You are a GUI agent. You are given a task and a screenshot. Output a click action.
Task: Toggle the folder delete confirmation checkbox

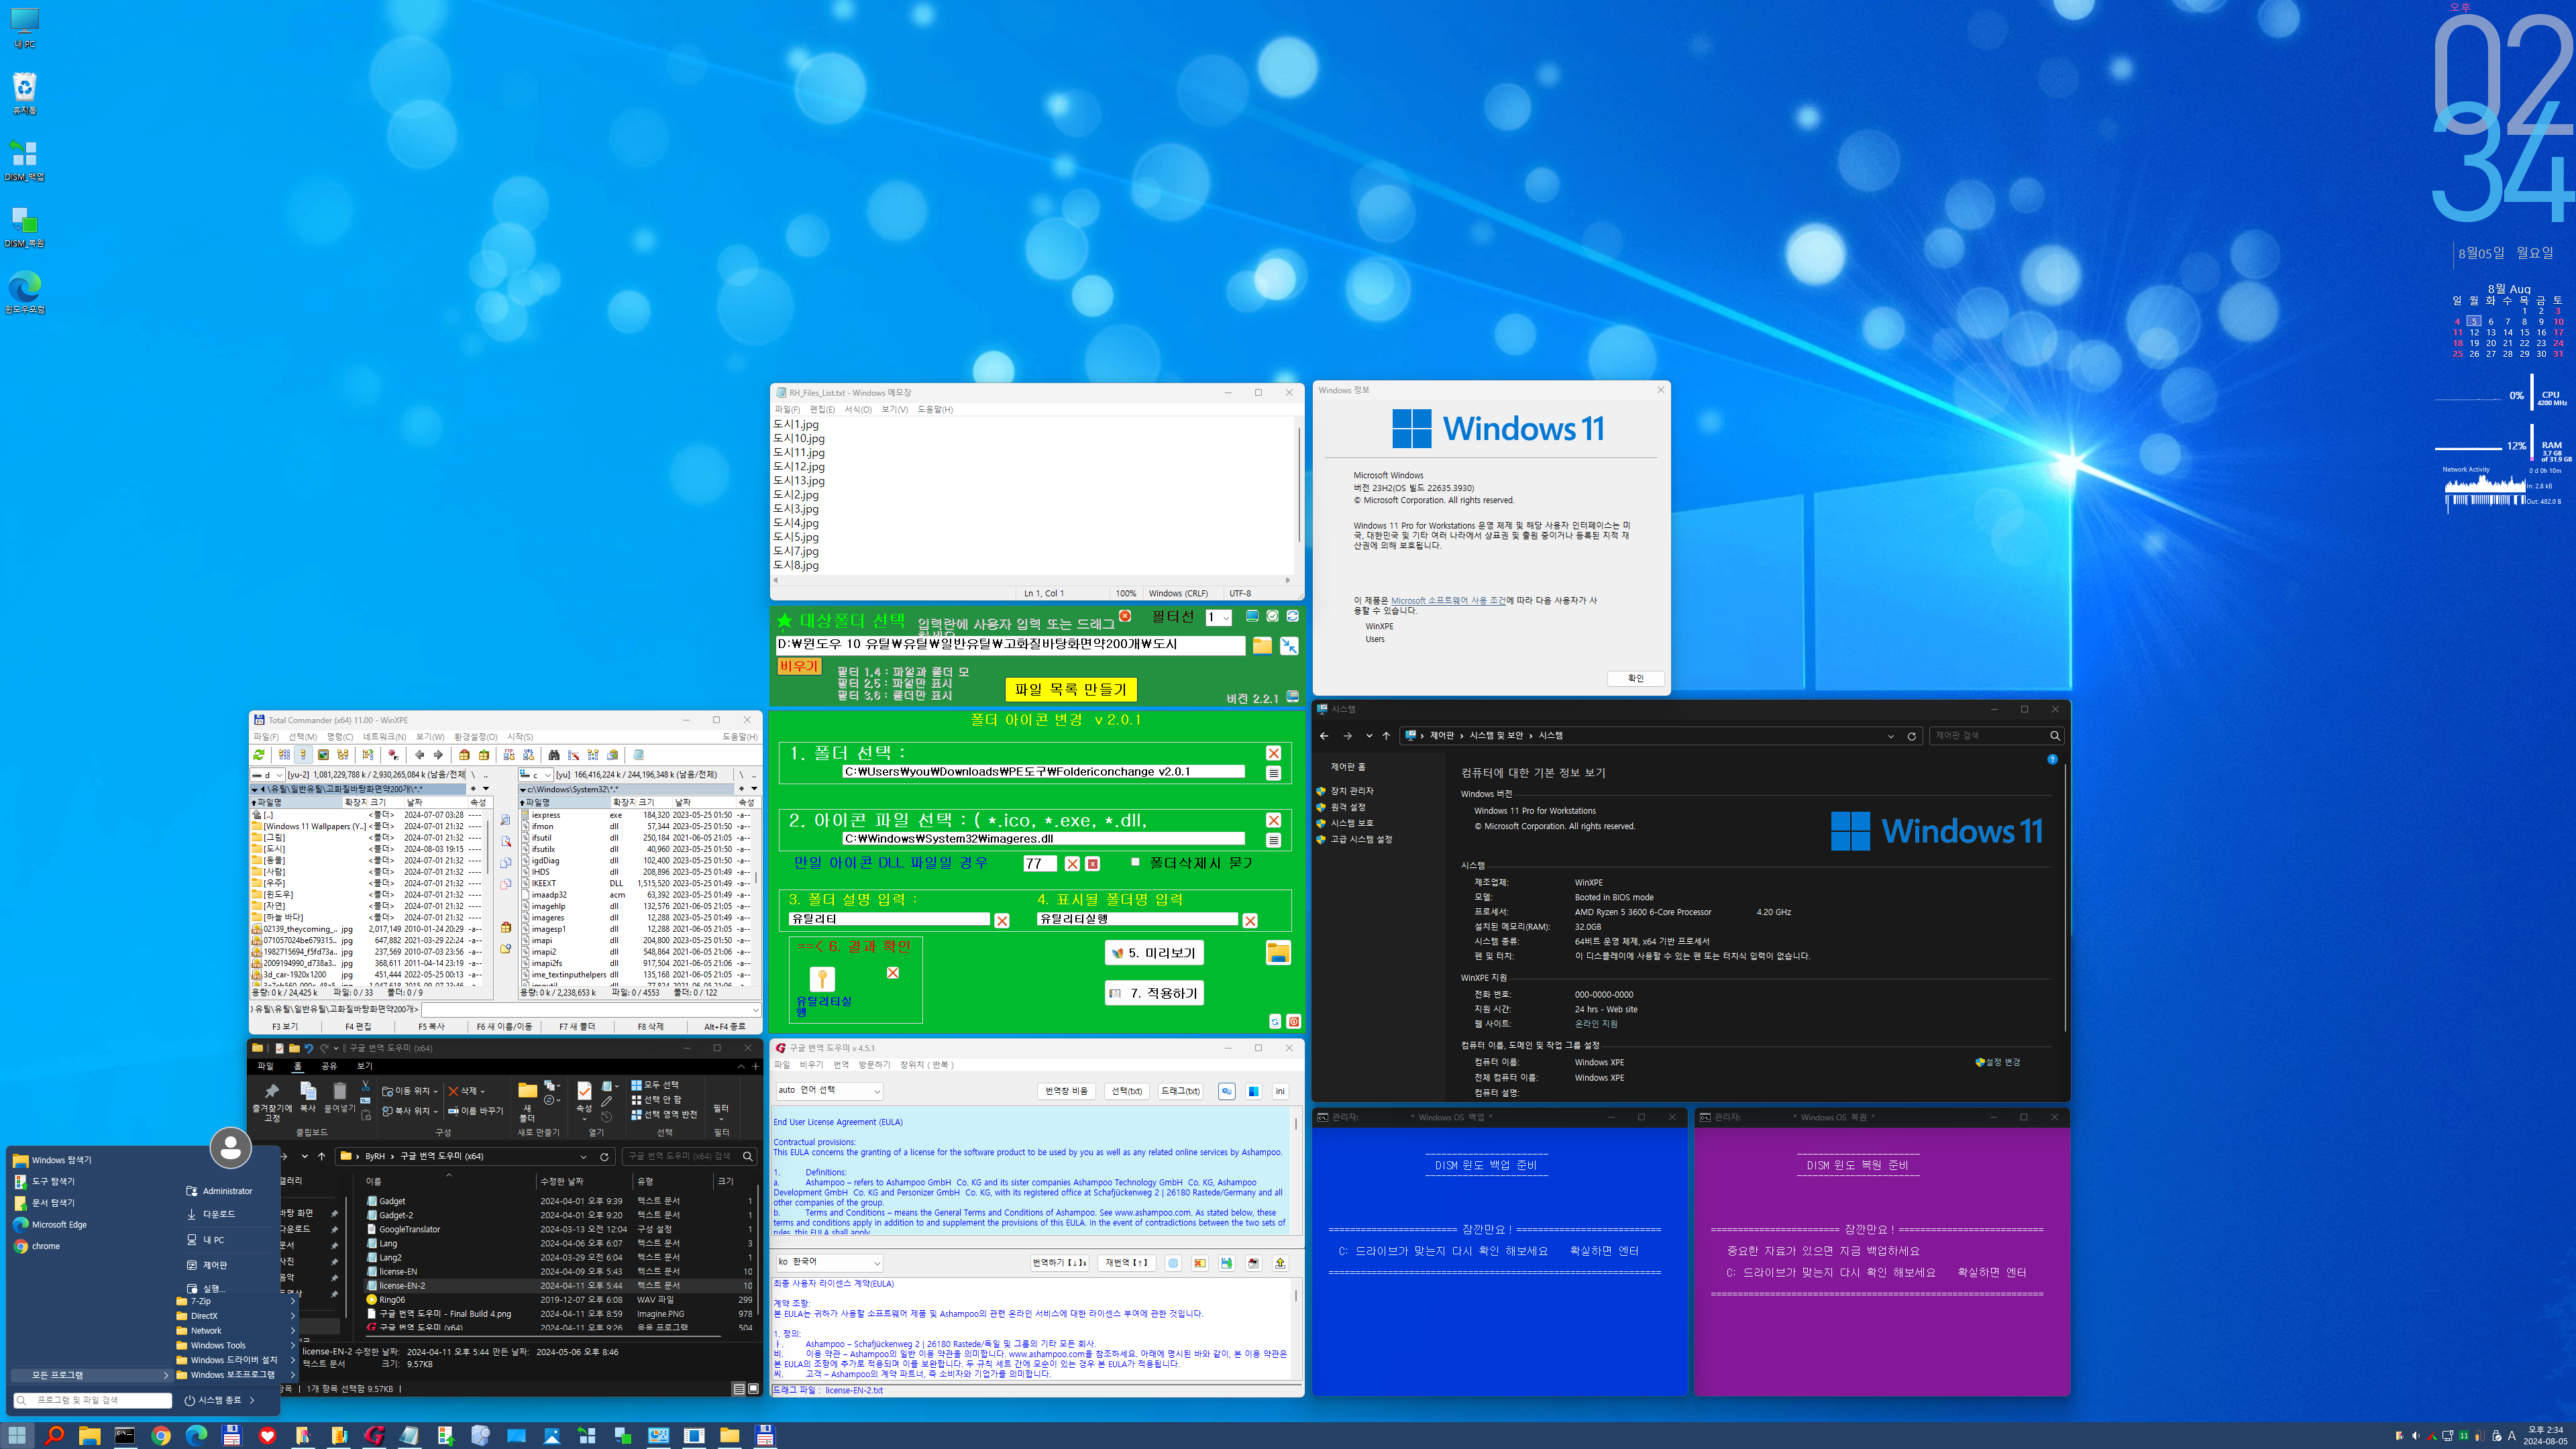1135,861
